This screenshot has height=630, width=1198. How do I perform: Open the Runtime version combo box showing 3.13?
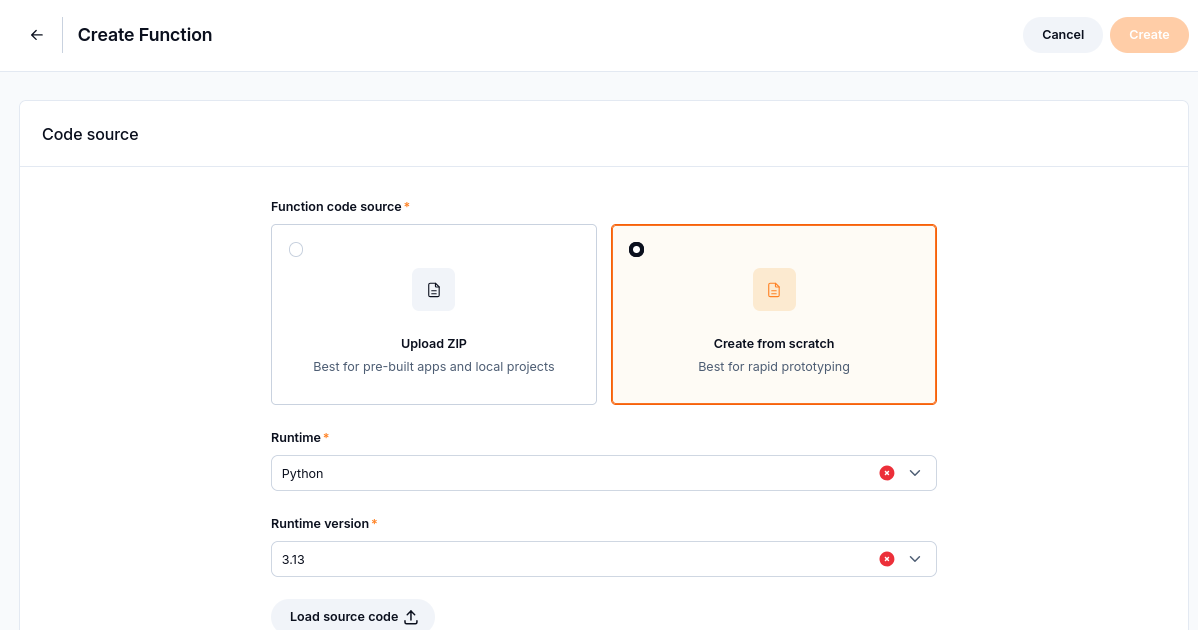[604, 560]
